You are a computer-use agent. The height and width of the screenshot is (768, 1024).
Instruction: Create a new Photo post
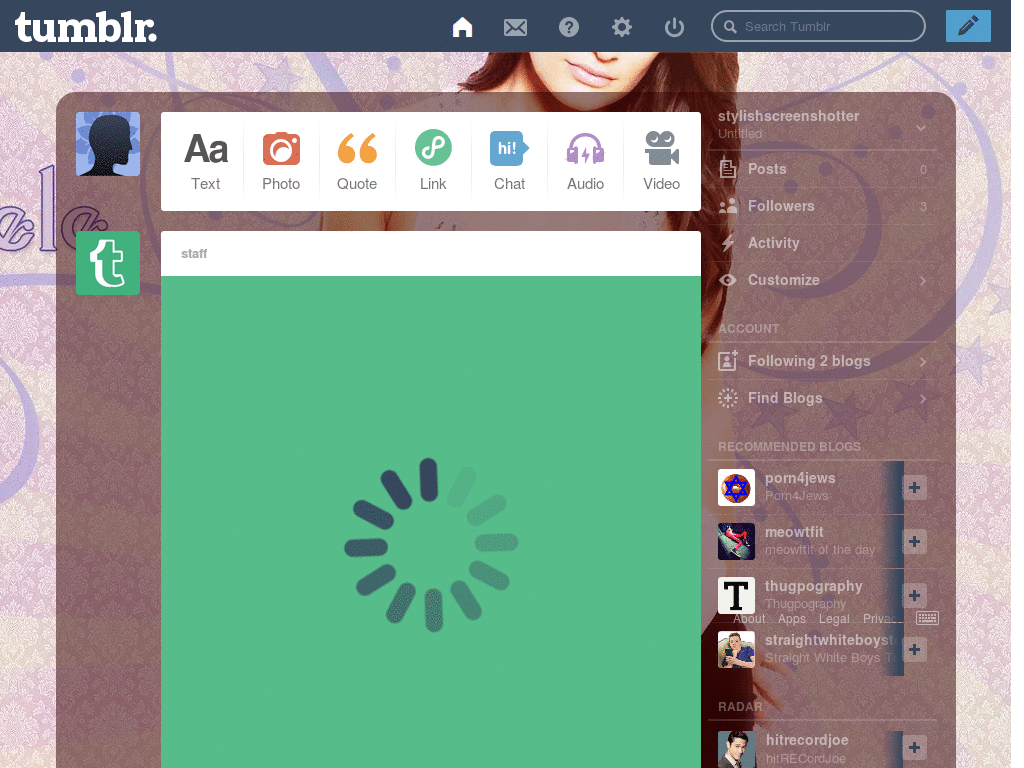(281, 161)
